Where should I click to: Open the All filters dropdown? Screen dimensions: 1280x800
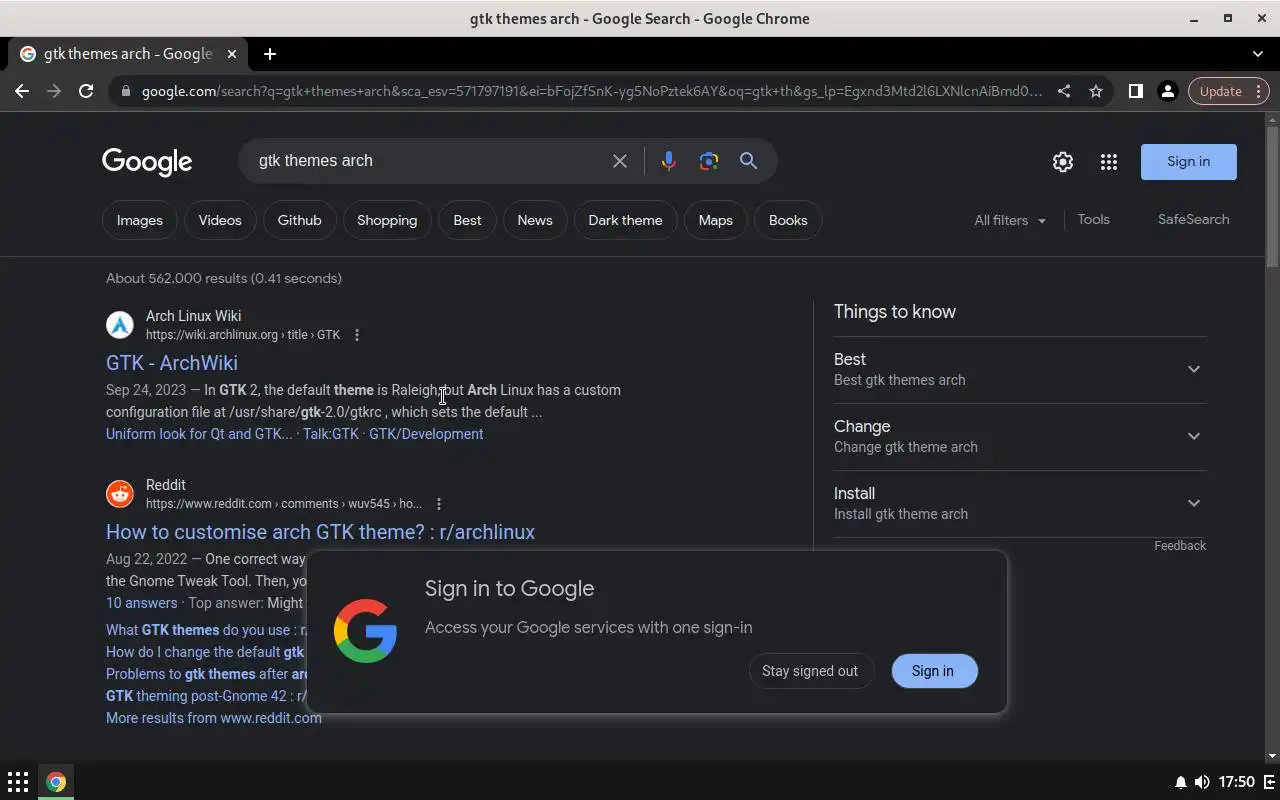click(1010, 220)
